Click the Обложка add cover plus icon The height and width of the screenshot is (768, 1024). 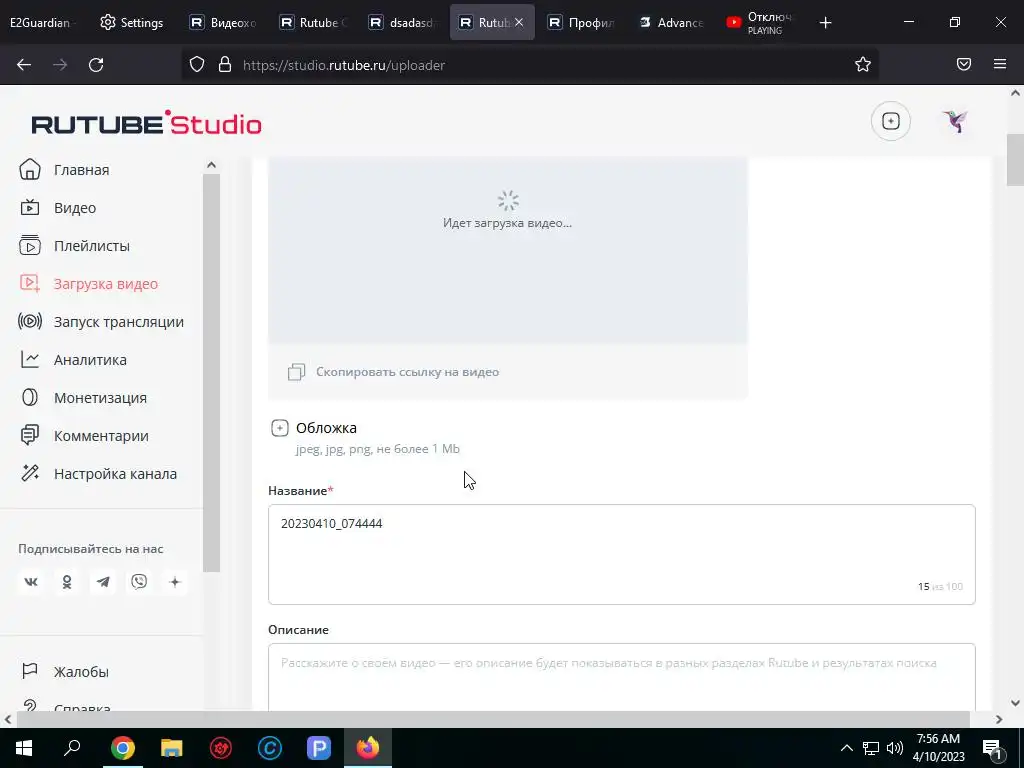(x=280, y=428)
